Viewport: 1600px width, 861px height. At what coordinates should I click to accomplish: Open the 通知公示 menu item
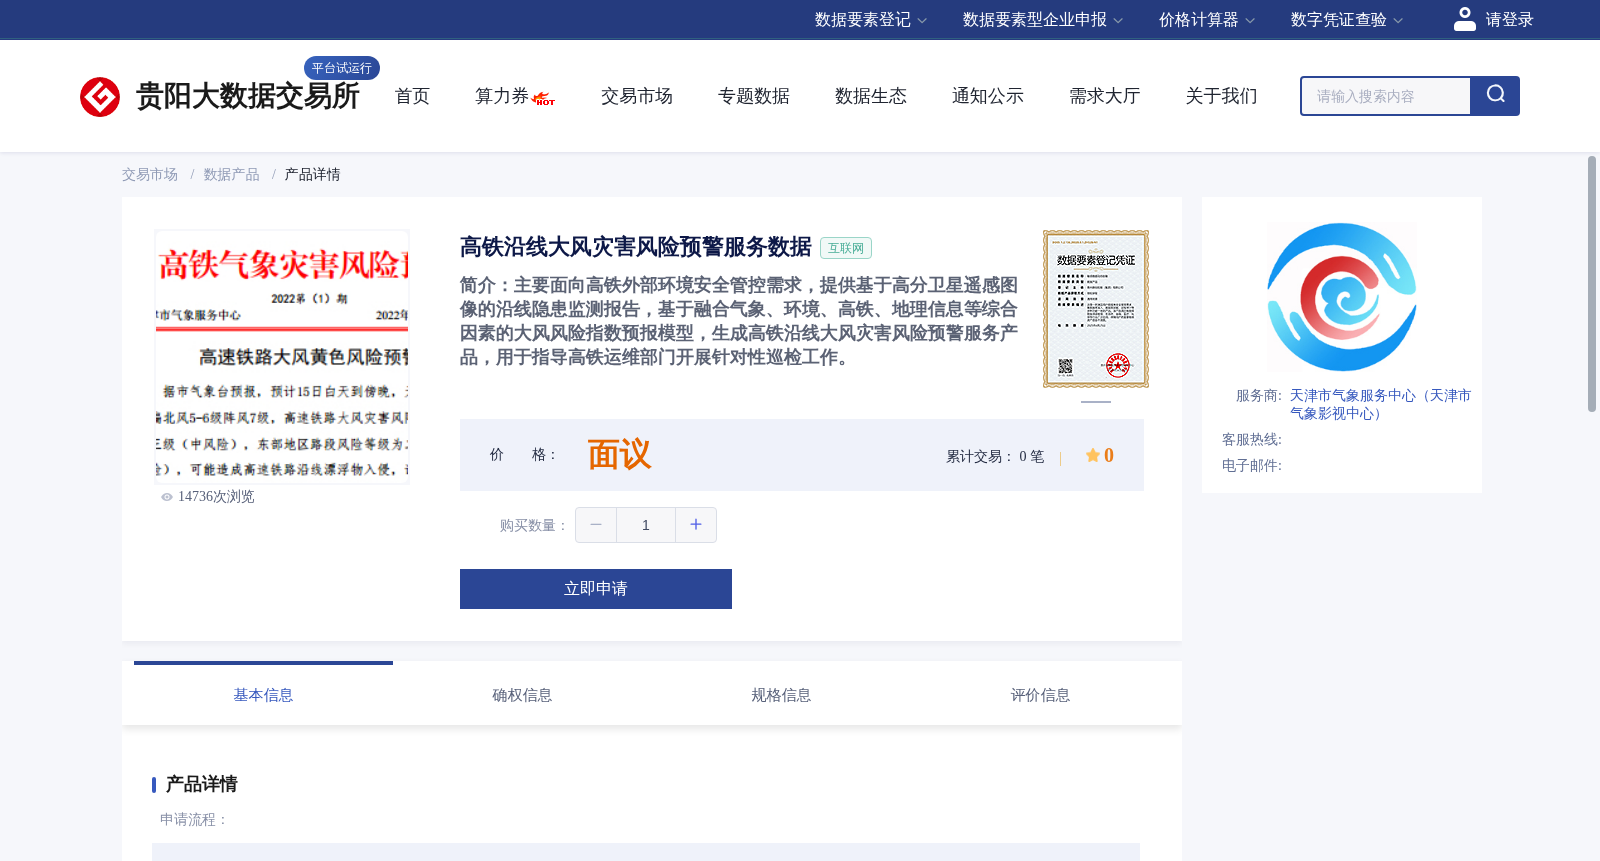[988, 96]
